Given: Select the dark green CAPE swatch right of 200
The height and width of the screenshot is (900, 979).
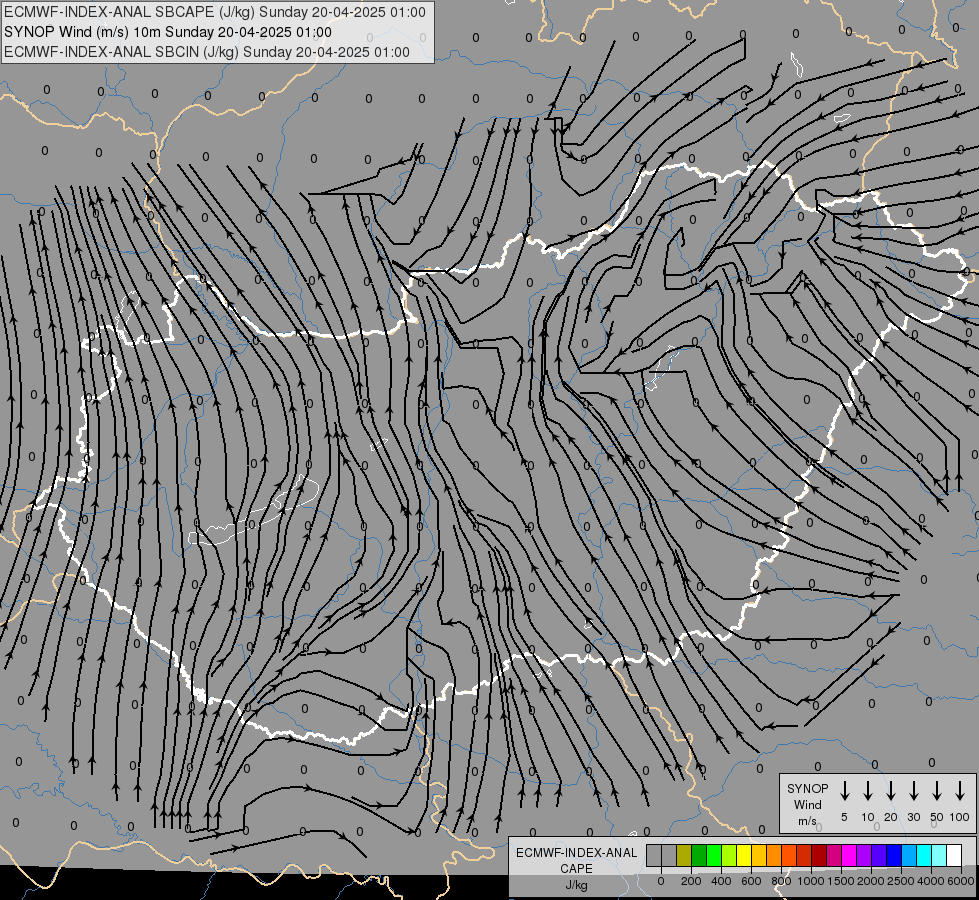Looking at the screenshot, I should coord(699,855).
